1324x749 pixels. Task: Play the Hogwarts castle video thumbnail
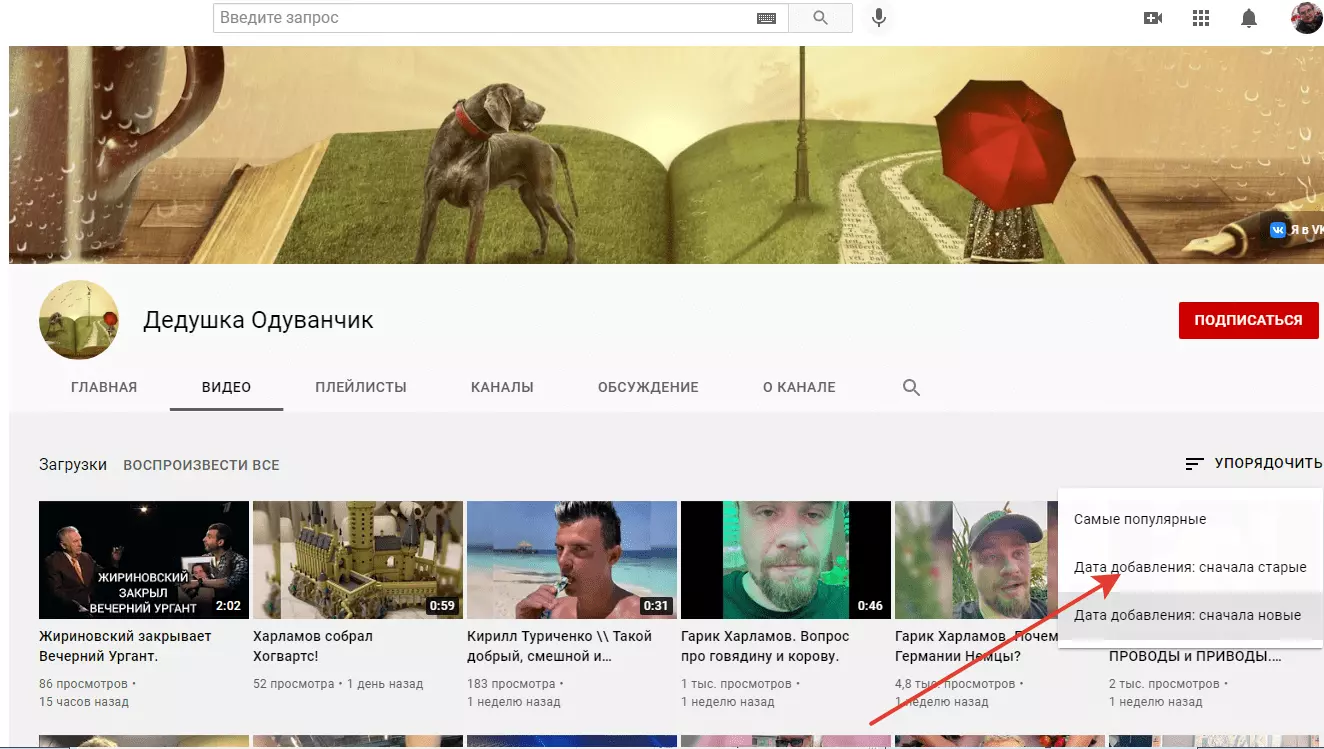pos(358,560)
